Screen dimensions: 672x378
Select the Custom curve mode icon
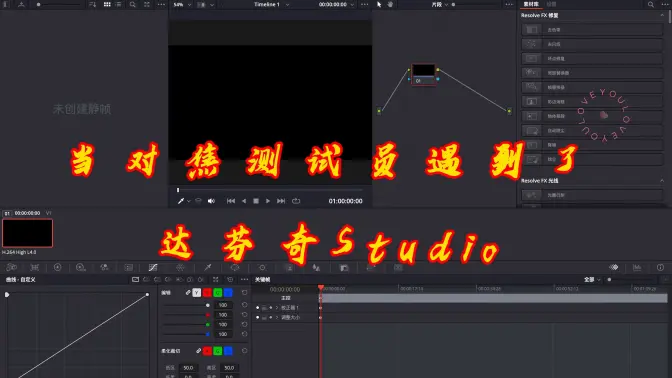pyautogui.click(x=135, y=279)
